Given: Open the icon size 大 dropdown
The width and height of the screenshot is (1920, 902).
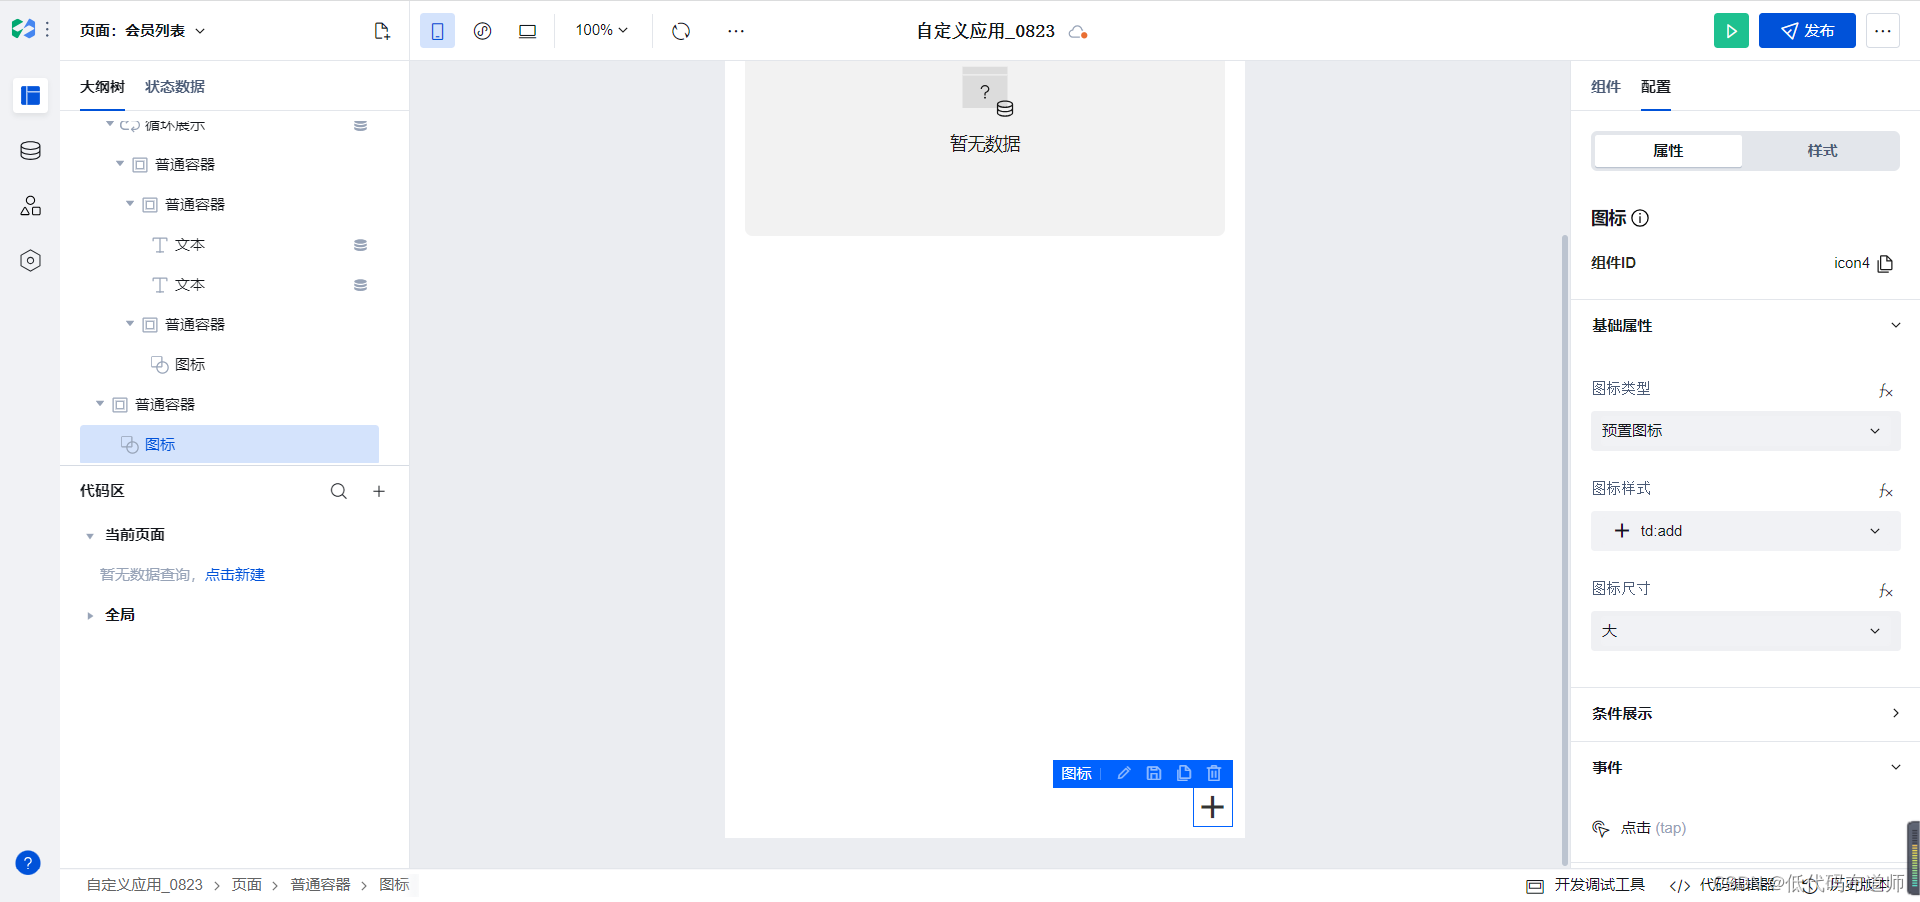Looking at the screenshot, I should pyautogui.click(x=1745, y=631).
